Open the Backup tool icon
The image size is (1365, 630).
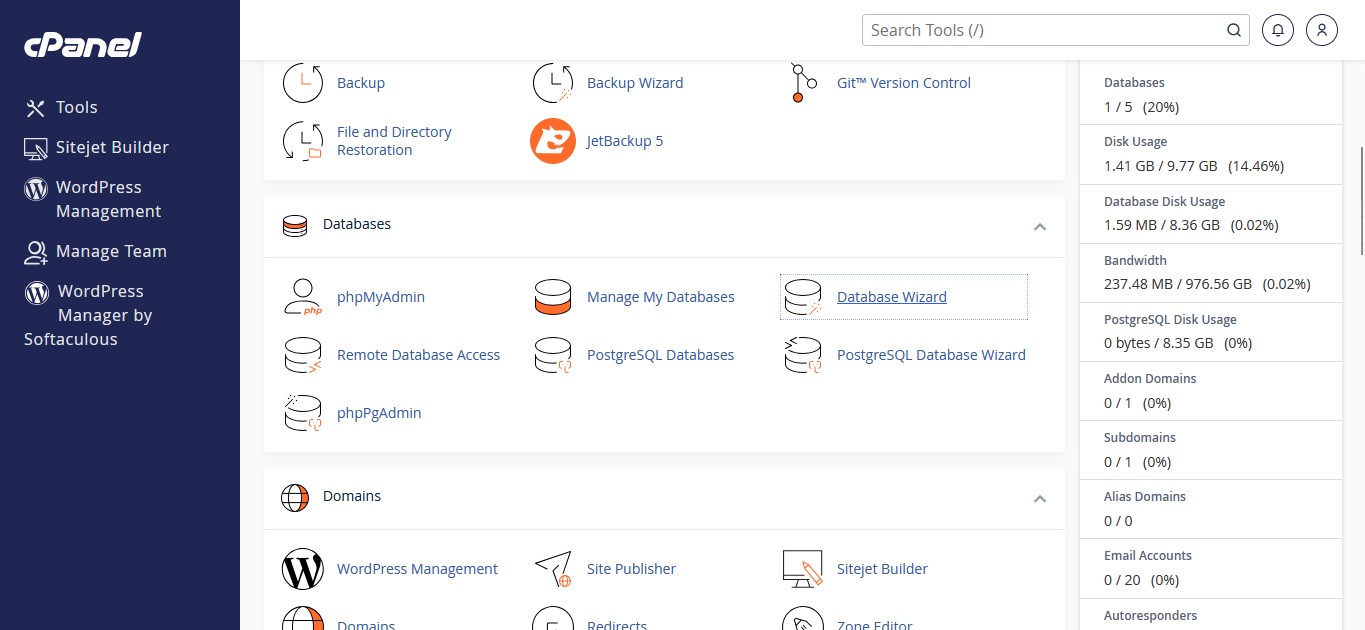303,83
